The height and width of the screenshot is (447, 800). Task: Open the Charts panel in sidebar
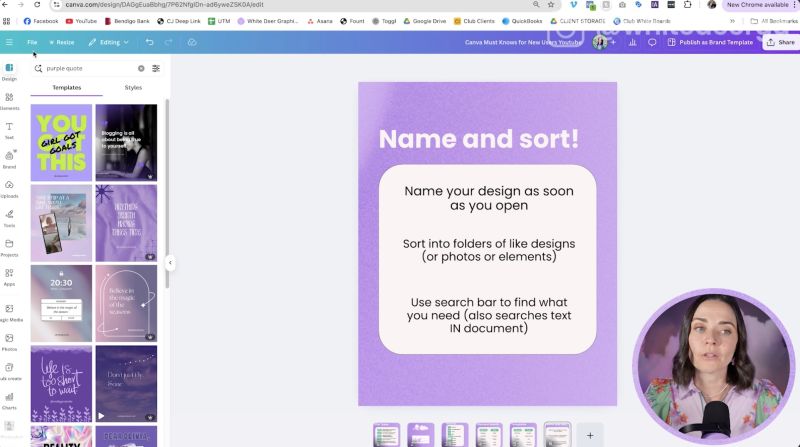pyautogui.click(x=9, y=401)
